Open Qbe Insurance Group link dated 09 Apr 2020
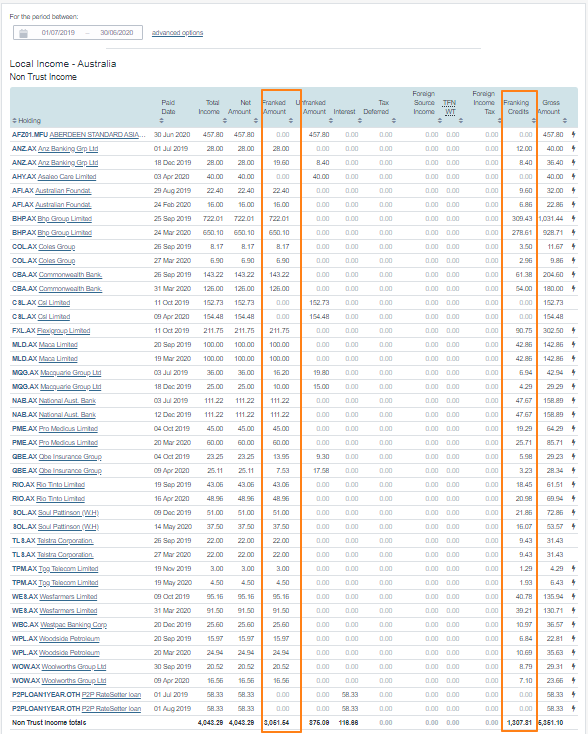 70,471
